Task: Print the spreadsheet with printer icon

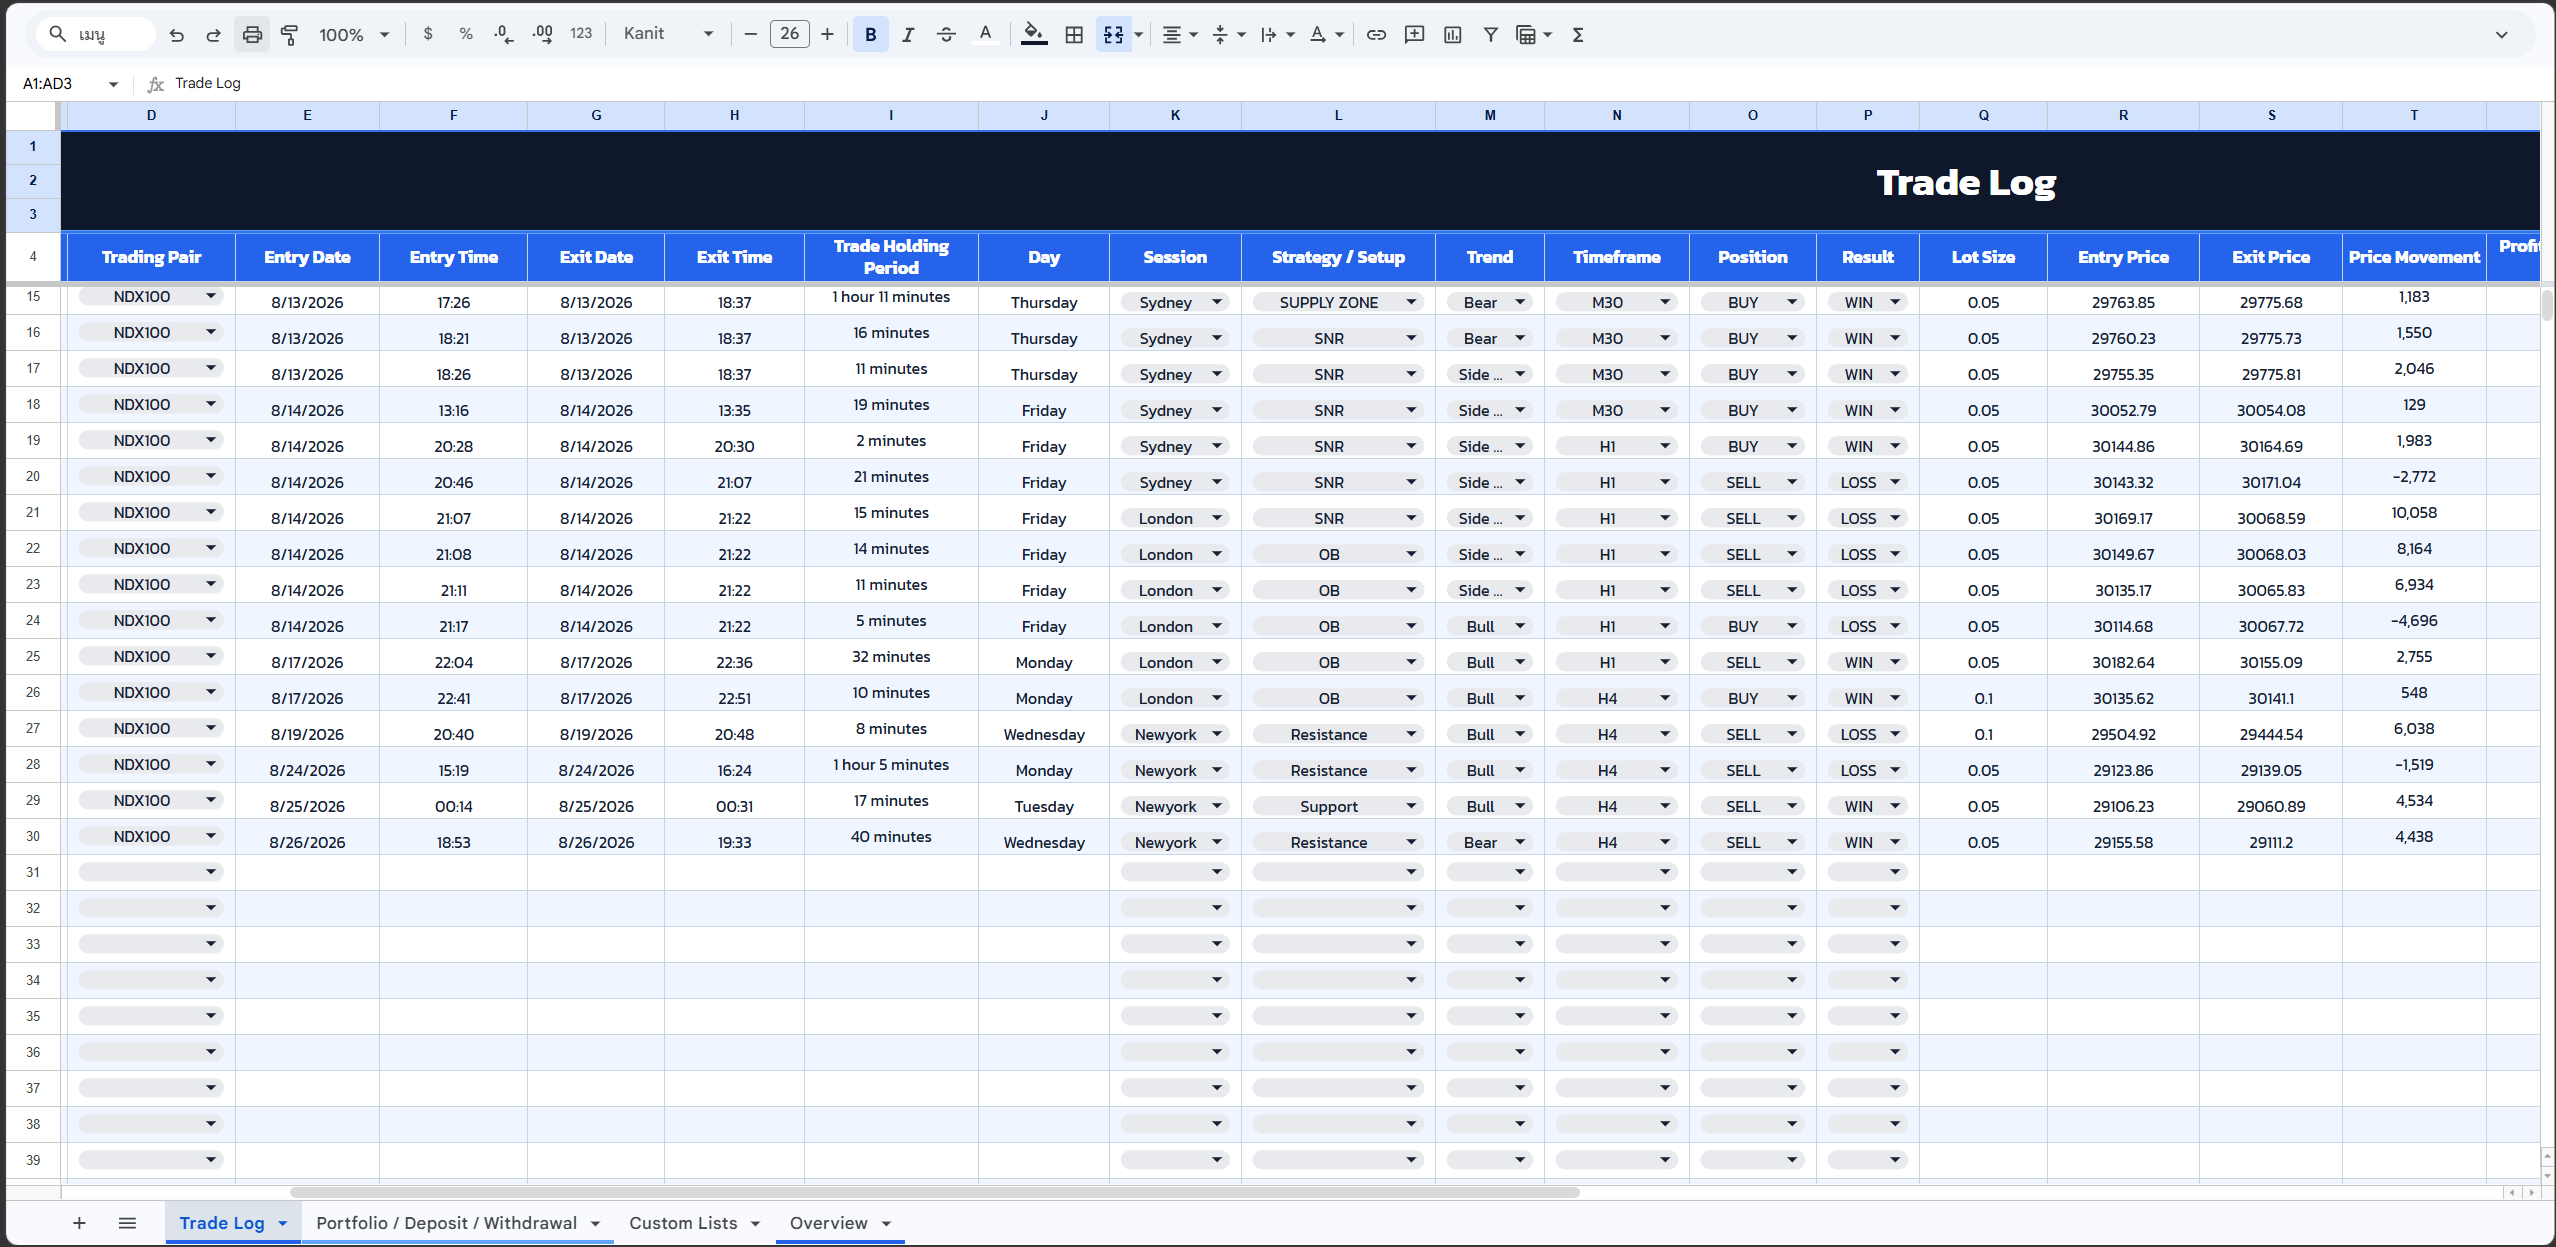Action: [252, 35]
